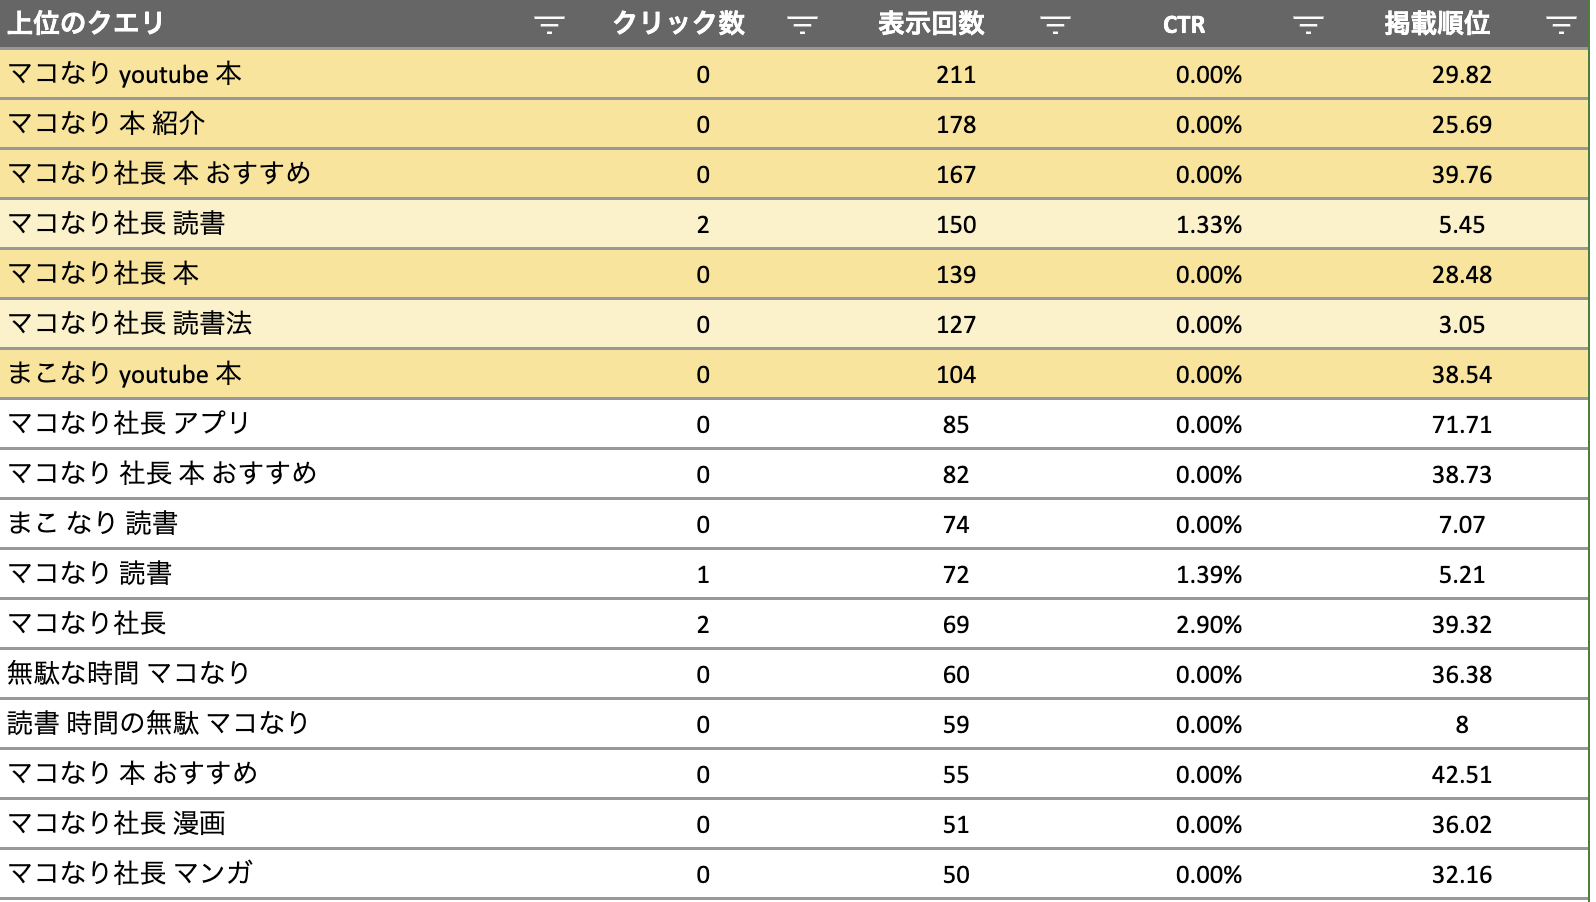Click impressions cell showing 211

pos(956,74)
